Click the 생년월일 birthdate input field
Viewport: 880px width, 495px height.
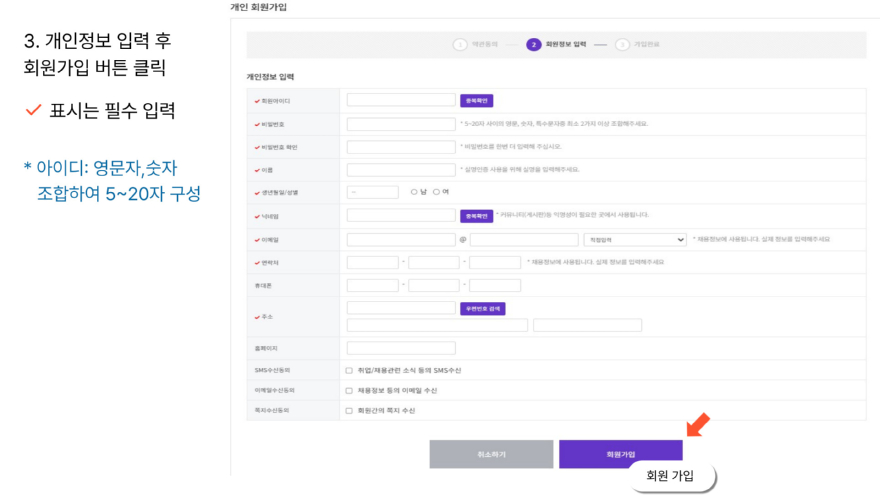(372, 192)
